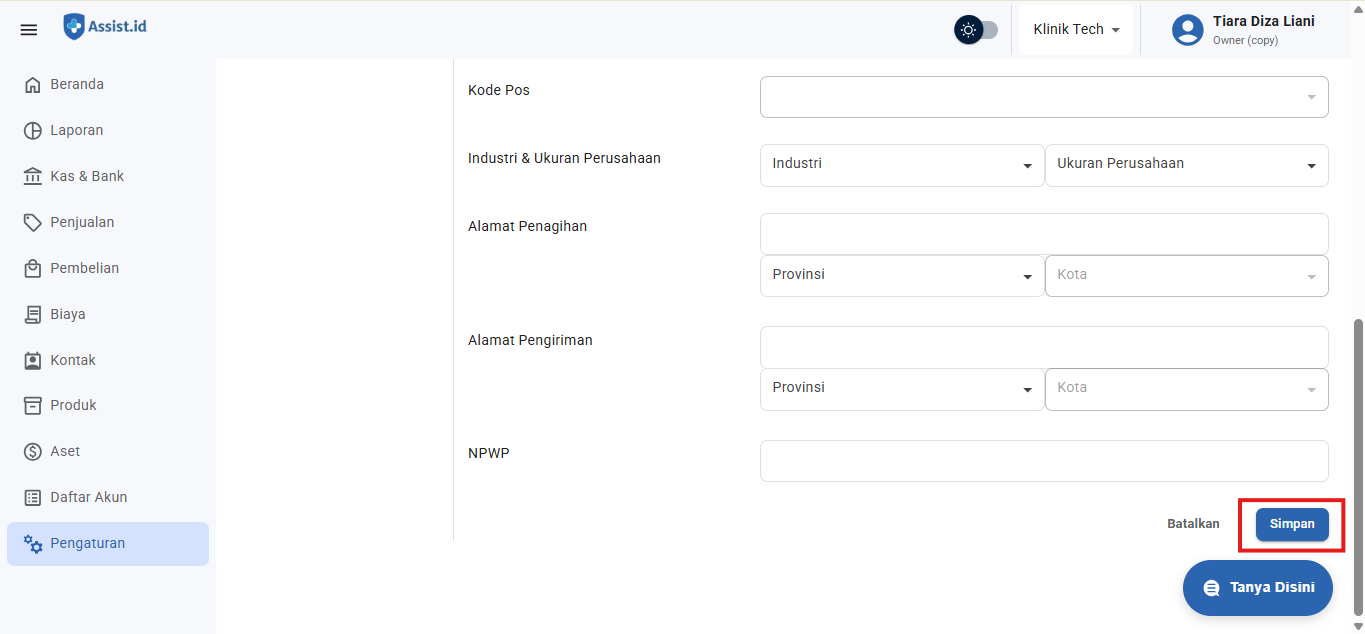Open the Kontak menu item

[x=73, y=360]
